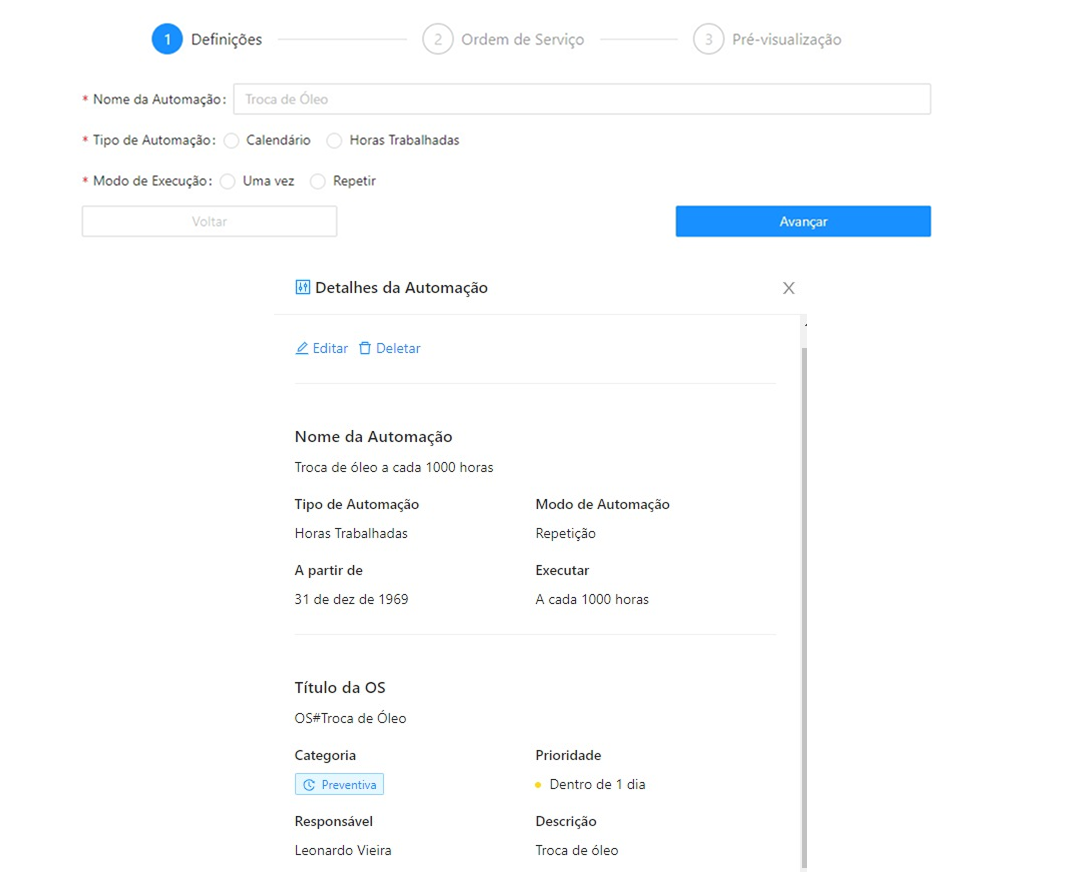Click the step 3 circle icon

[x=708, y=39]
